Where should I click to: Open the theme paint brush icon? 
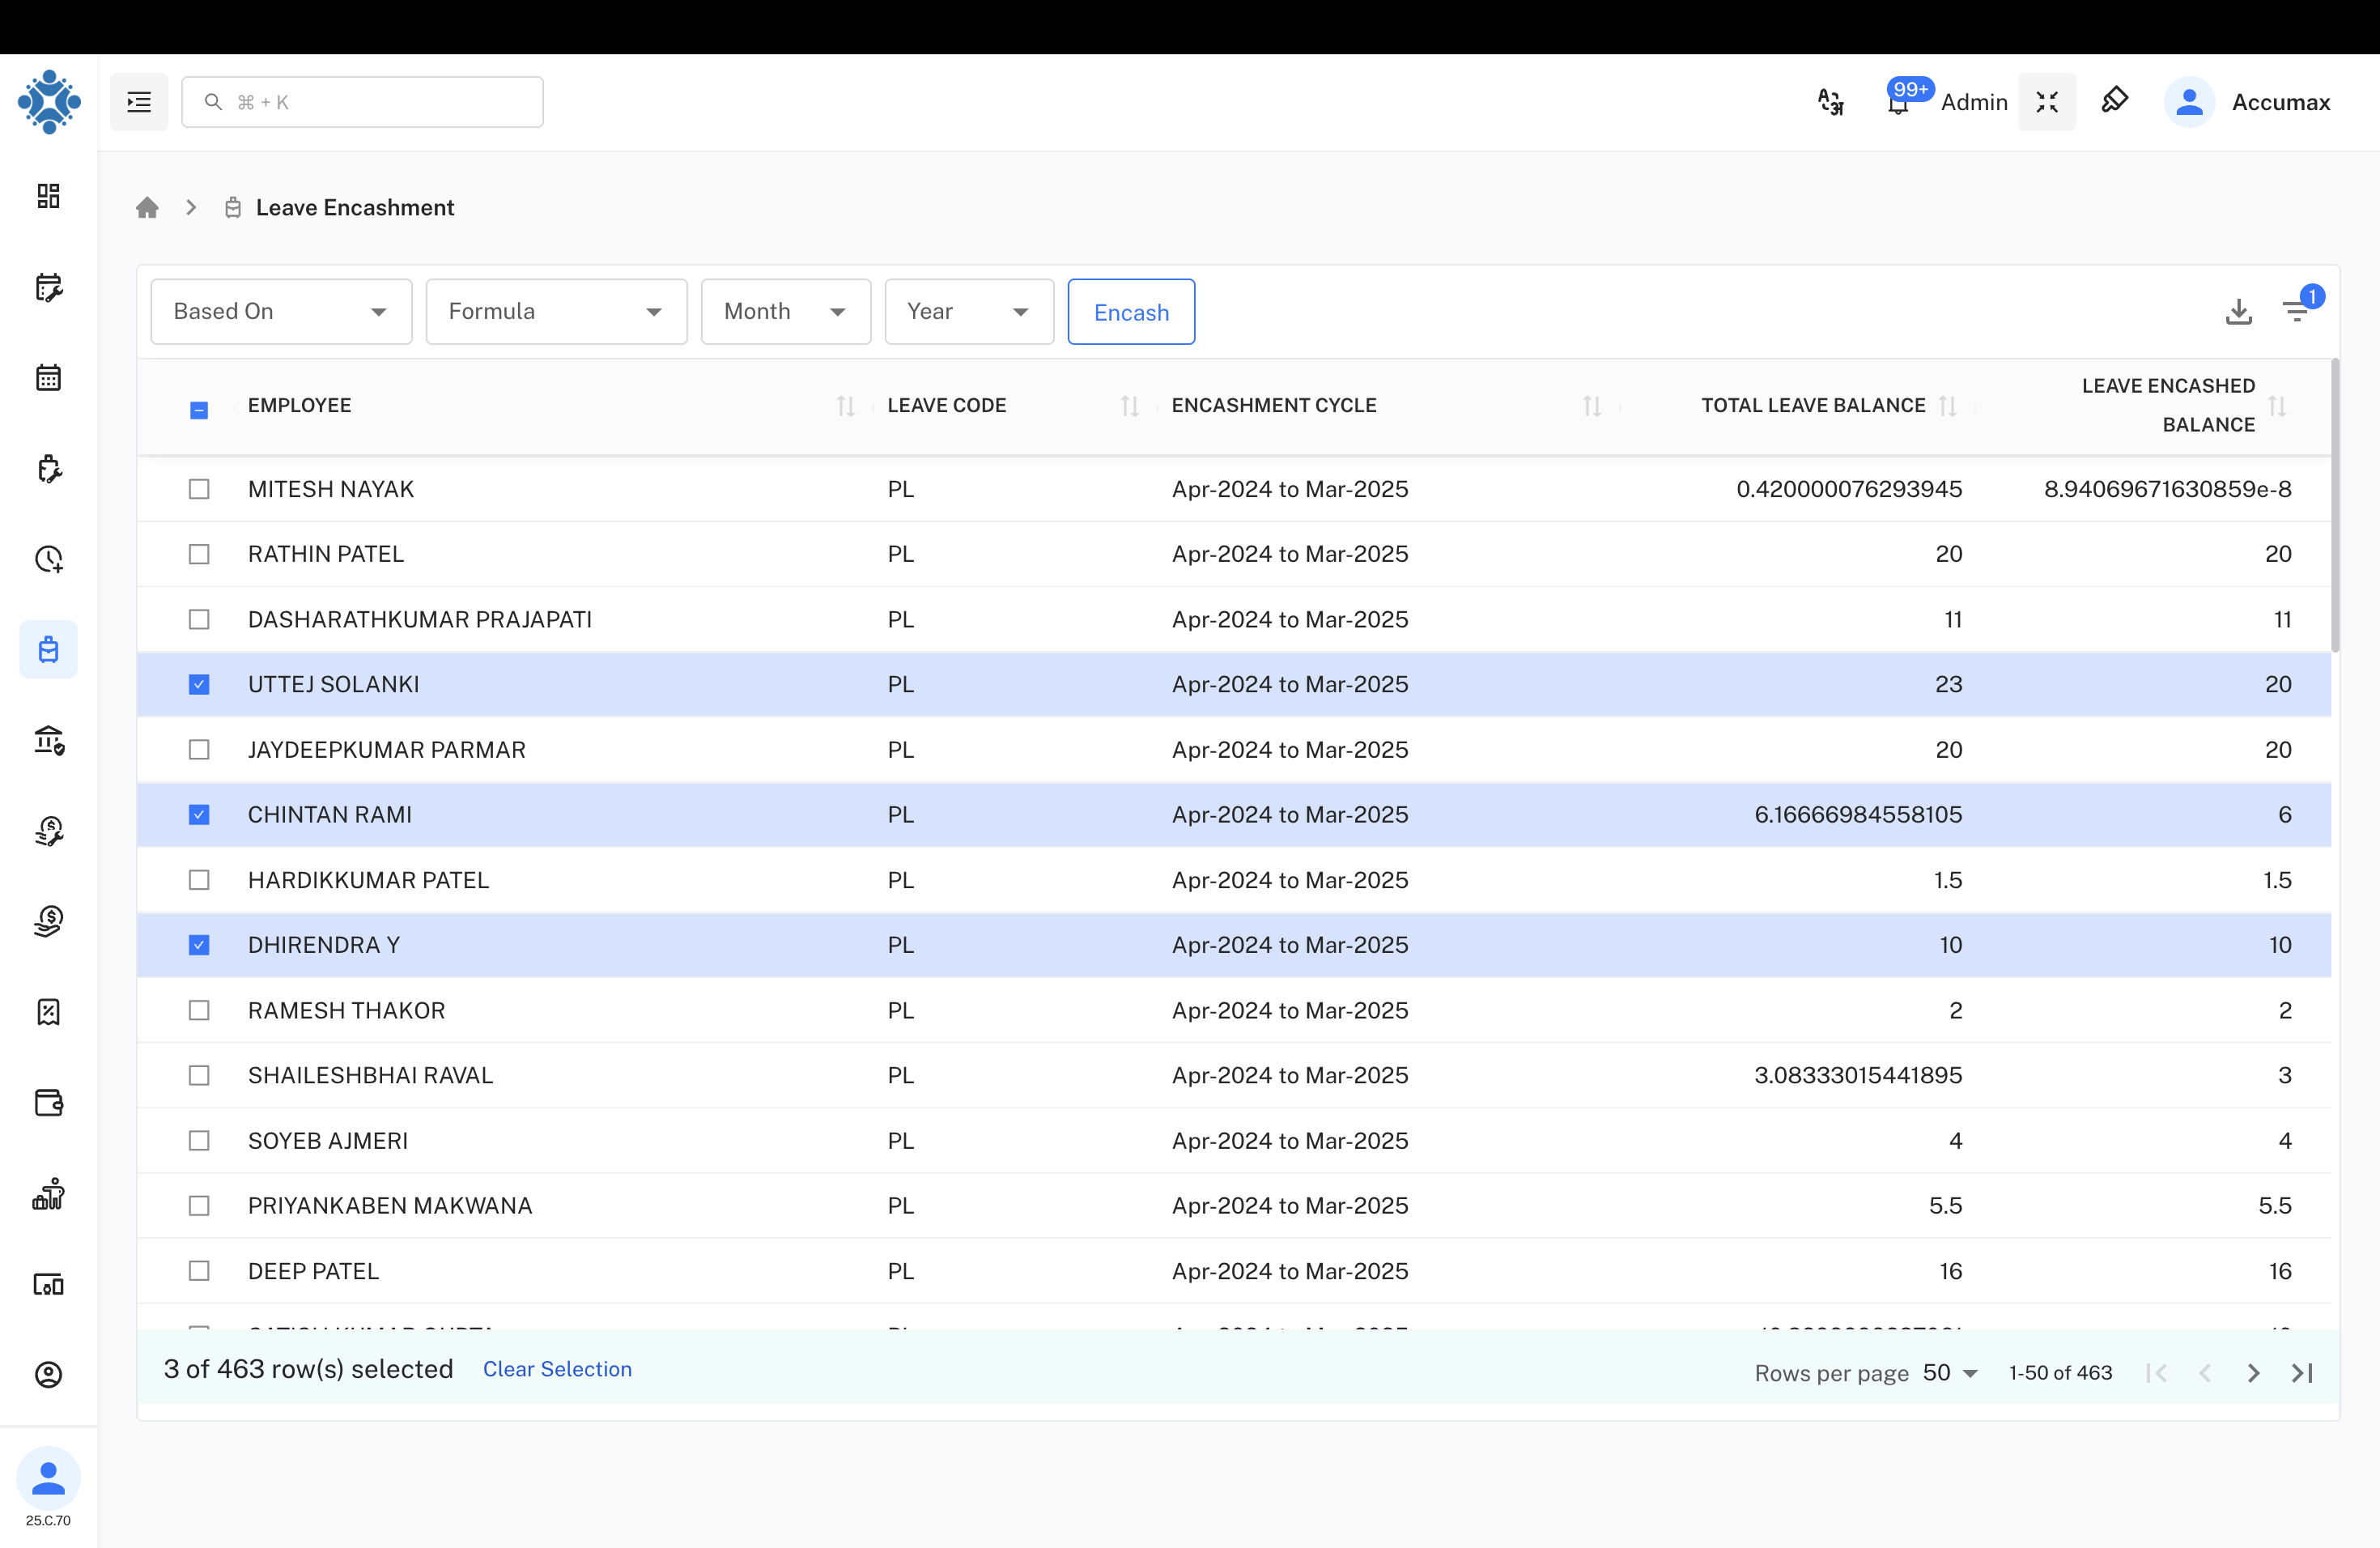click(x=2114, y=101)
